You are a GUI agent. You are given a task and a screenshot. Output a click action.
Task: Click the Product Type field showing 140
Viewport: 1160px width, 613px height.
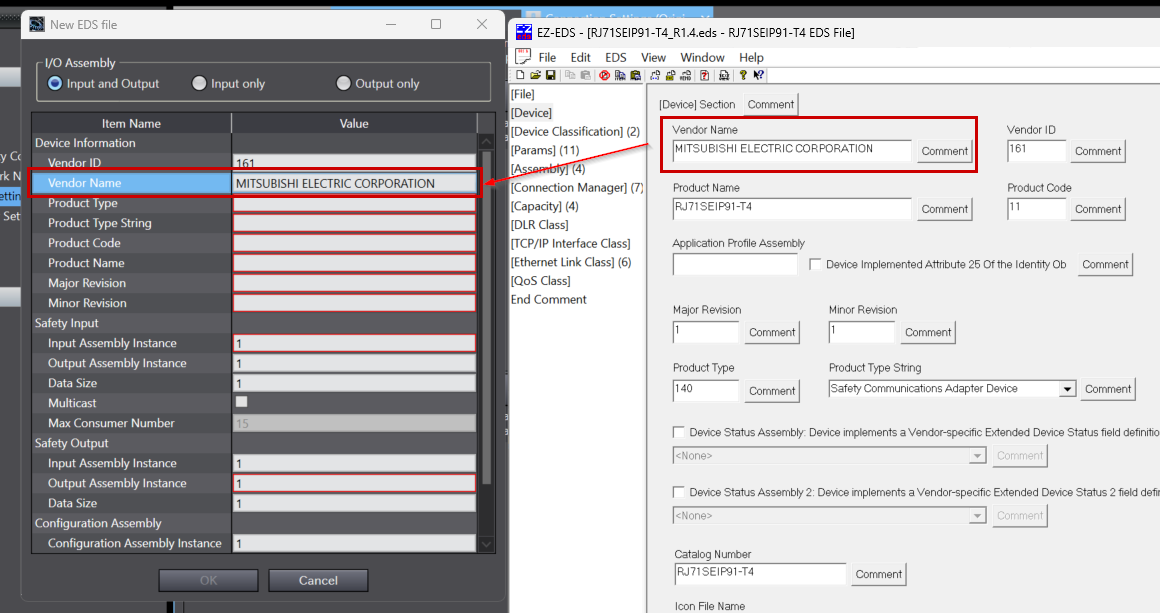click(706, 390)
